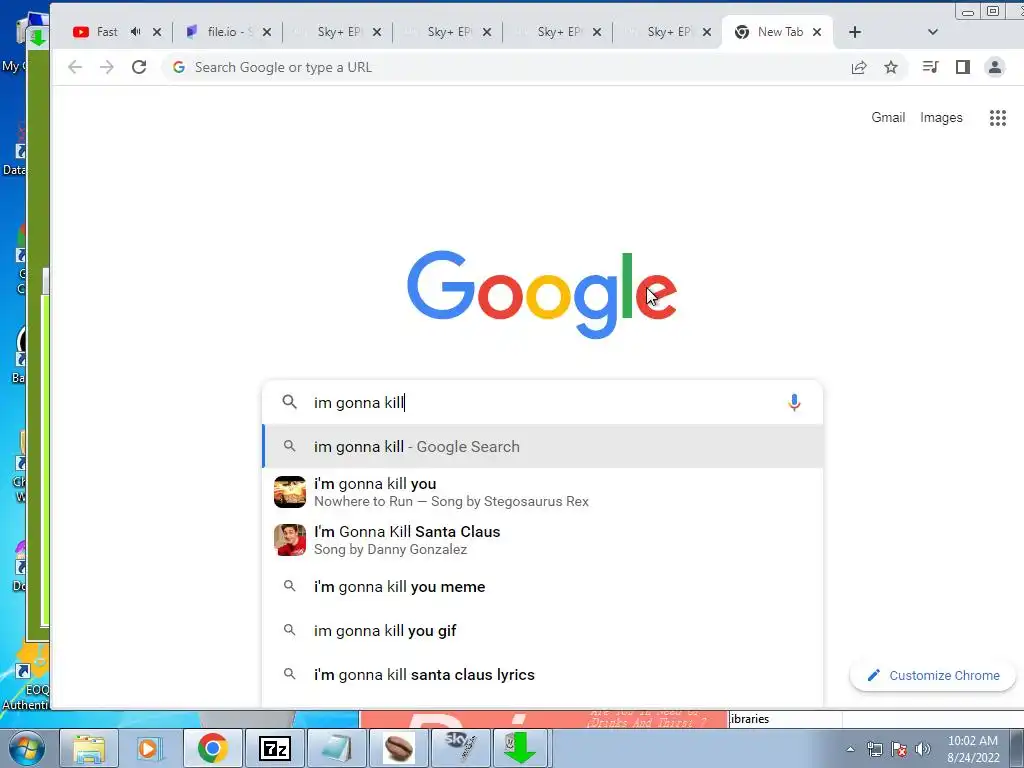Expand the tab search chevron
The height and width of the screenshot is (768, 1024).
pos(933,32)
